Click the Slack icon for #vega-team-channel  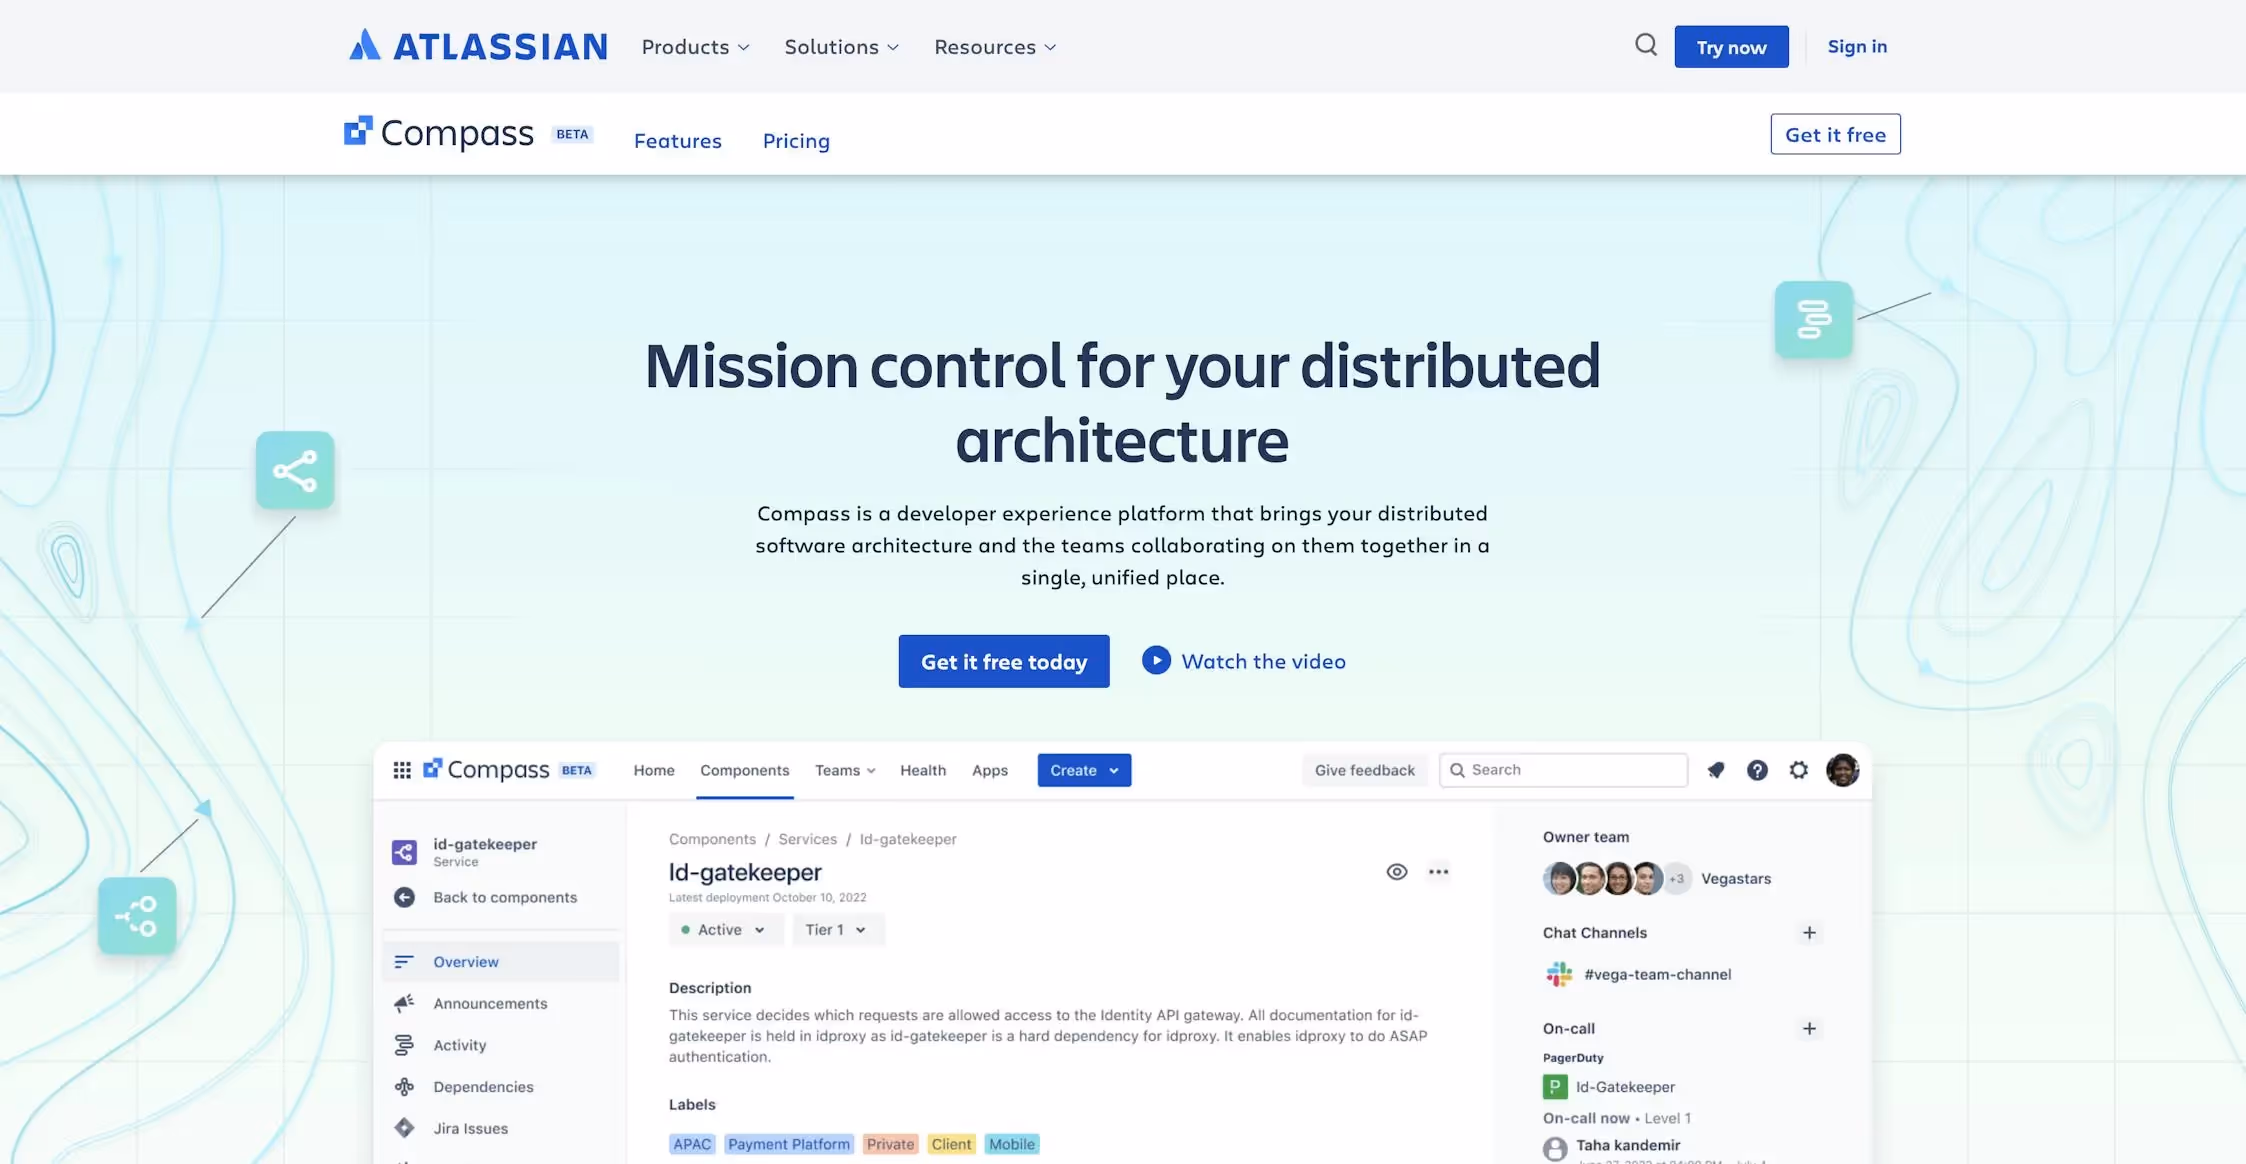(x=1558, y=974)
